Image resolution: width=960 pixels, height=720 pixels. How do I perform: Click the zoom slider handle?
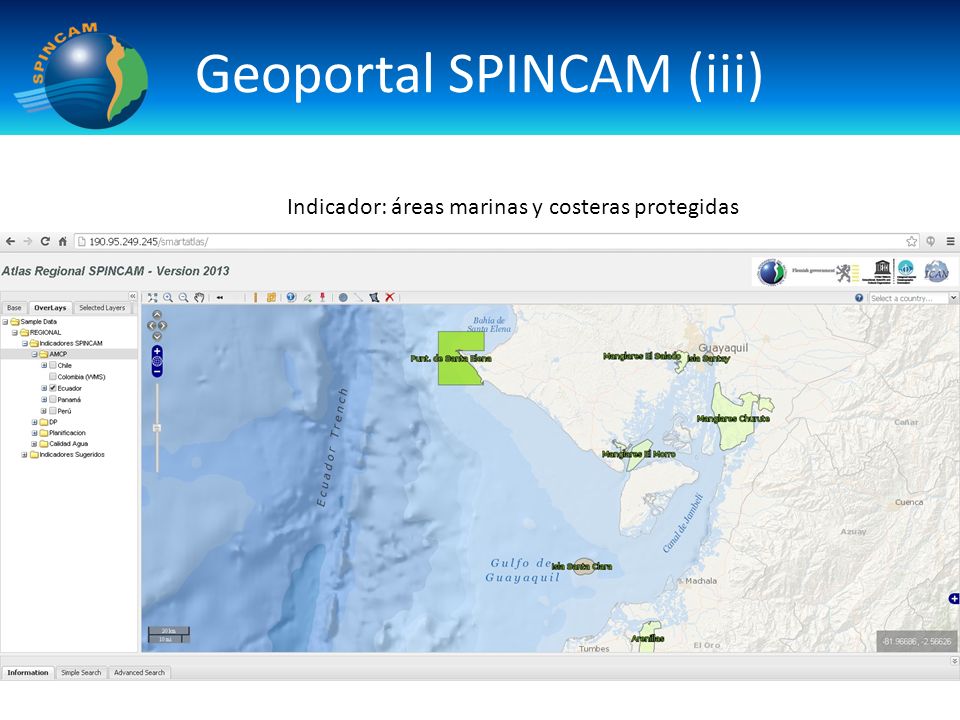coord(157,428)
